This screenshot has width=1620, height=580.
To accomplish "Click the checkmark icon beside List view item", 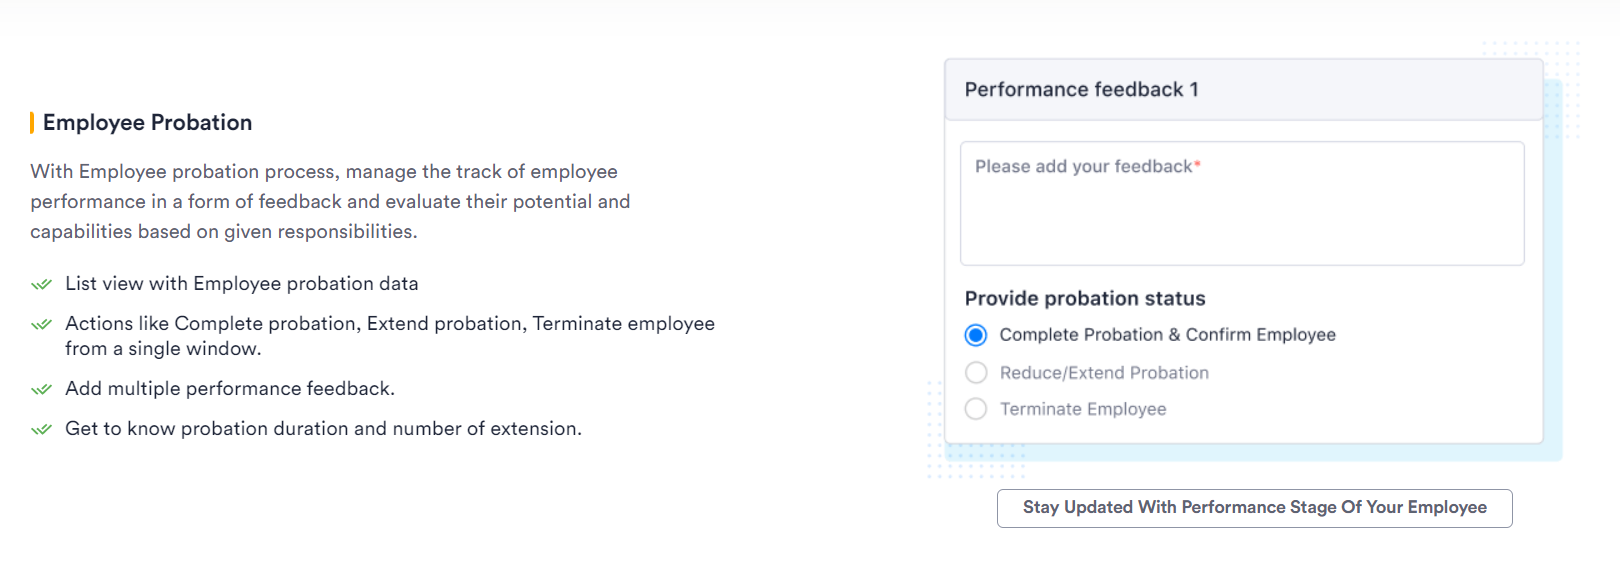I will (x=41, y=284).
